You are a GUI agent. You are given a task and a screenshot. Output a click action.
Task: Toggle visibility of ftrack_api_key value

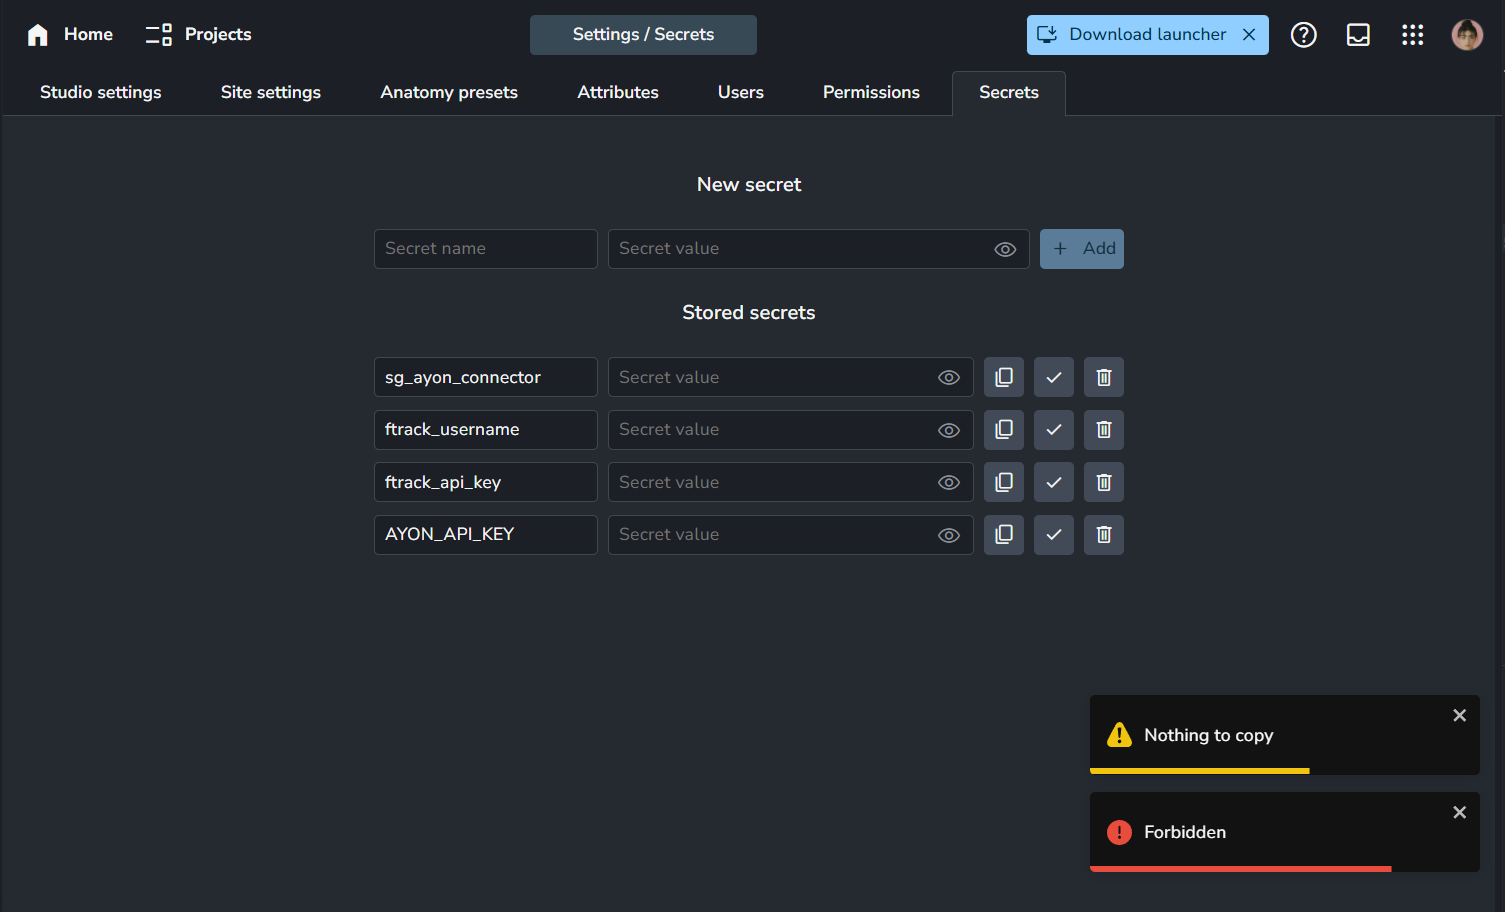point(949,483)
